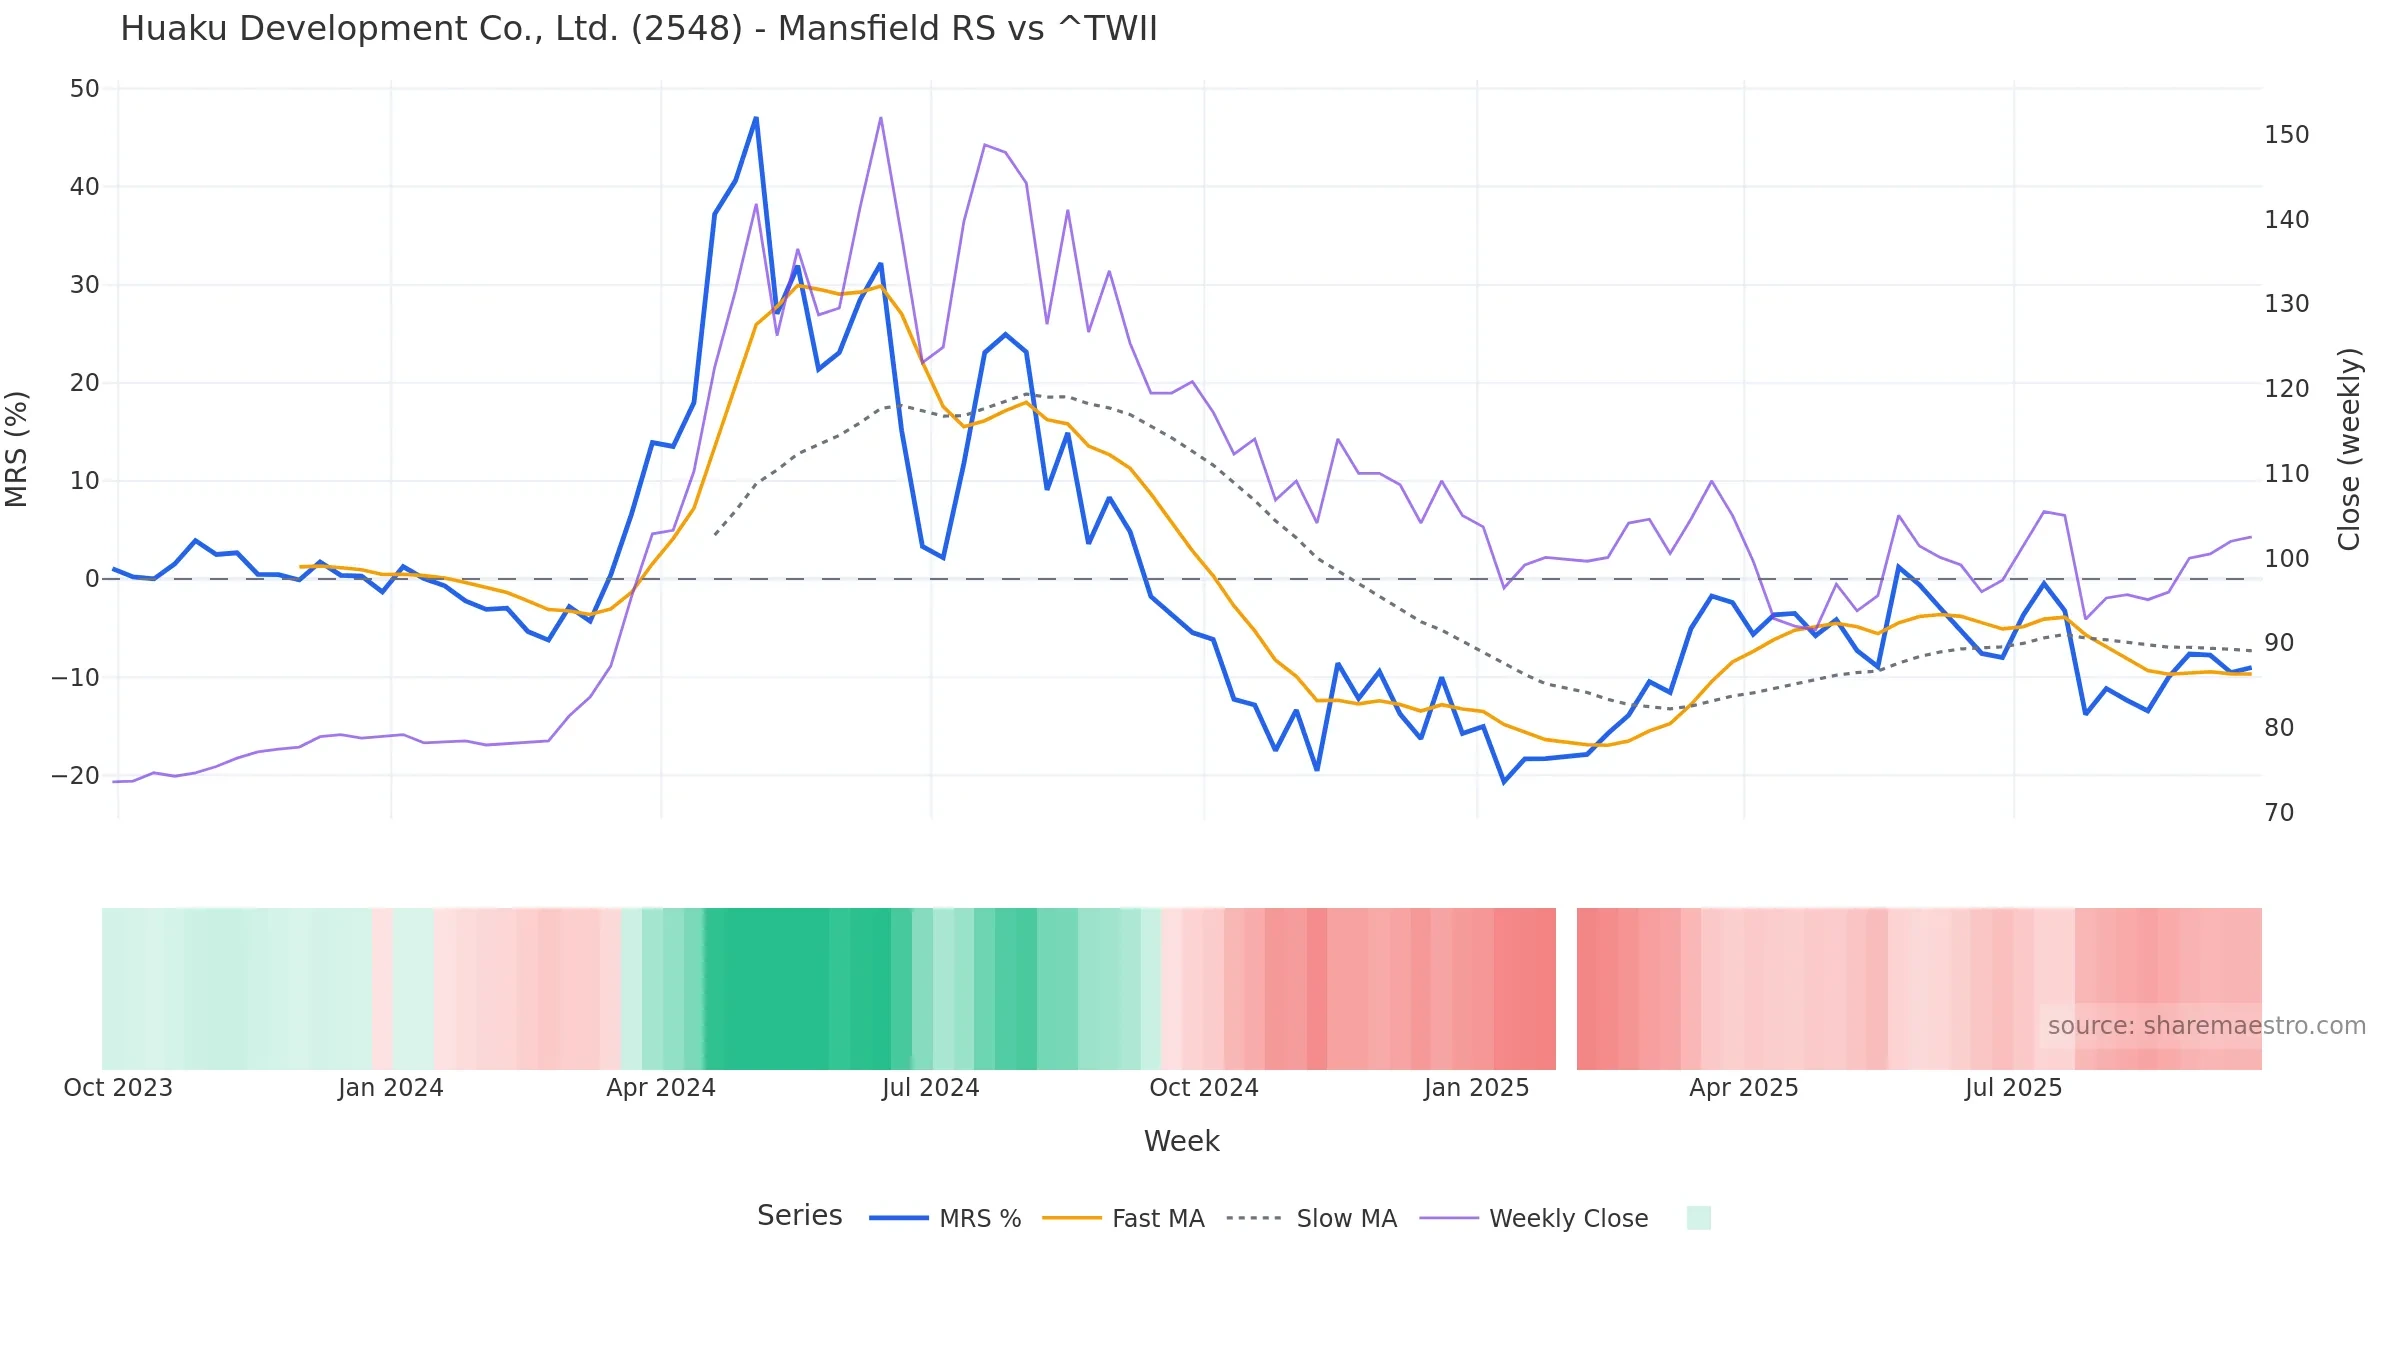This screenshot has height=1350, width=2400.
Task: Click the light green legend swatch
Action: coord(1698,1217)
